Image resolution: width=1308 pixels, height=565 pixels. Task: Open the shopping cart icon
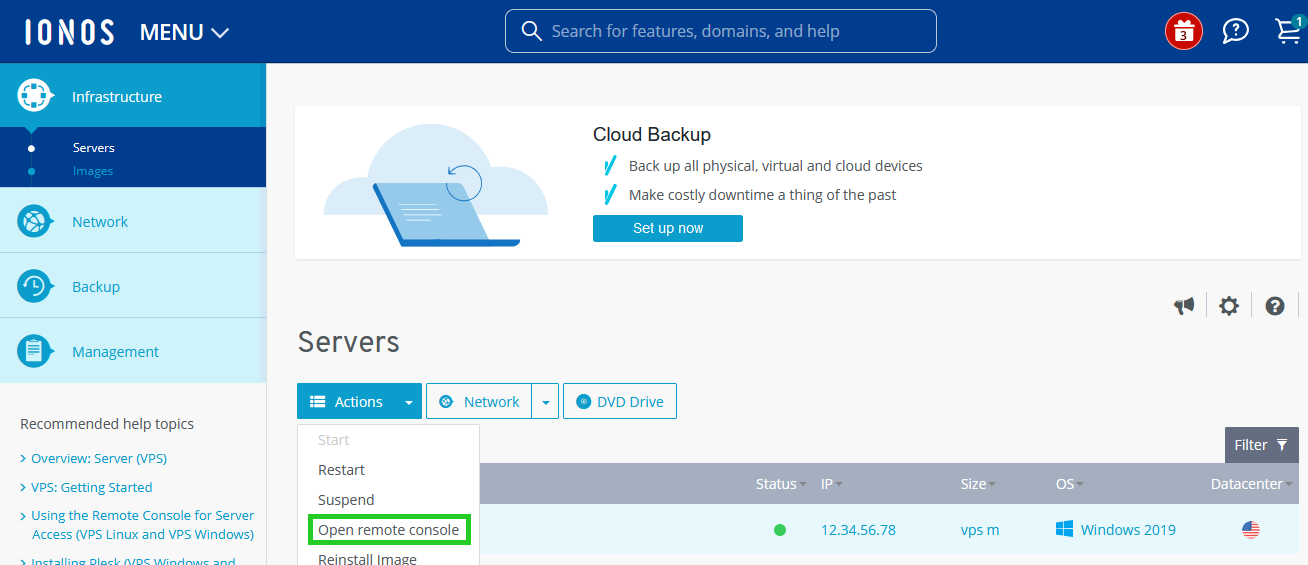(x=1288, y=31)
